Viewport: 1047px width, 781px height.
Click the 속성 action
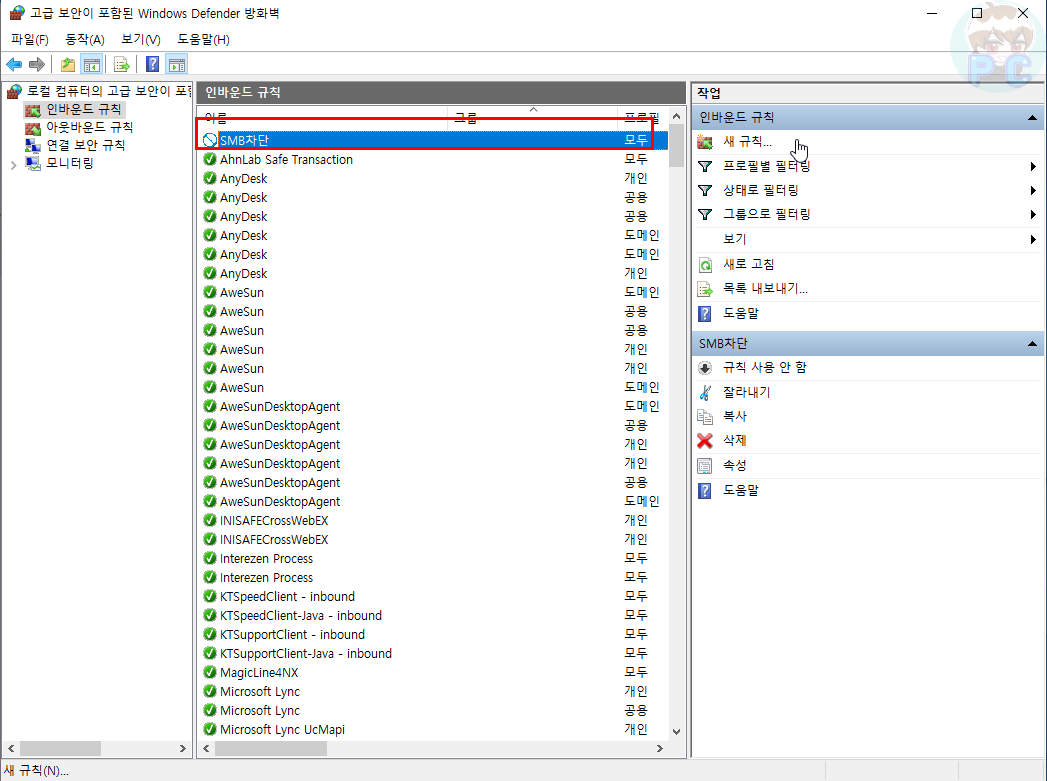tap(735, 465)
